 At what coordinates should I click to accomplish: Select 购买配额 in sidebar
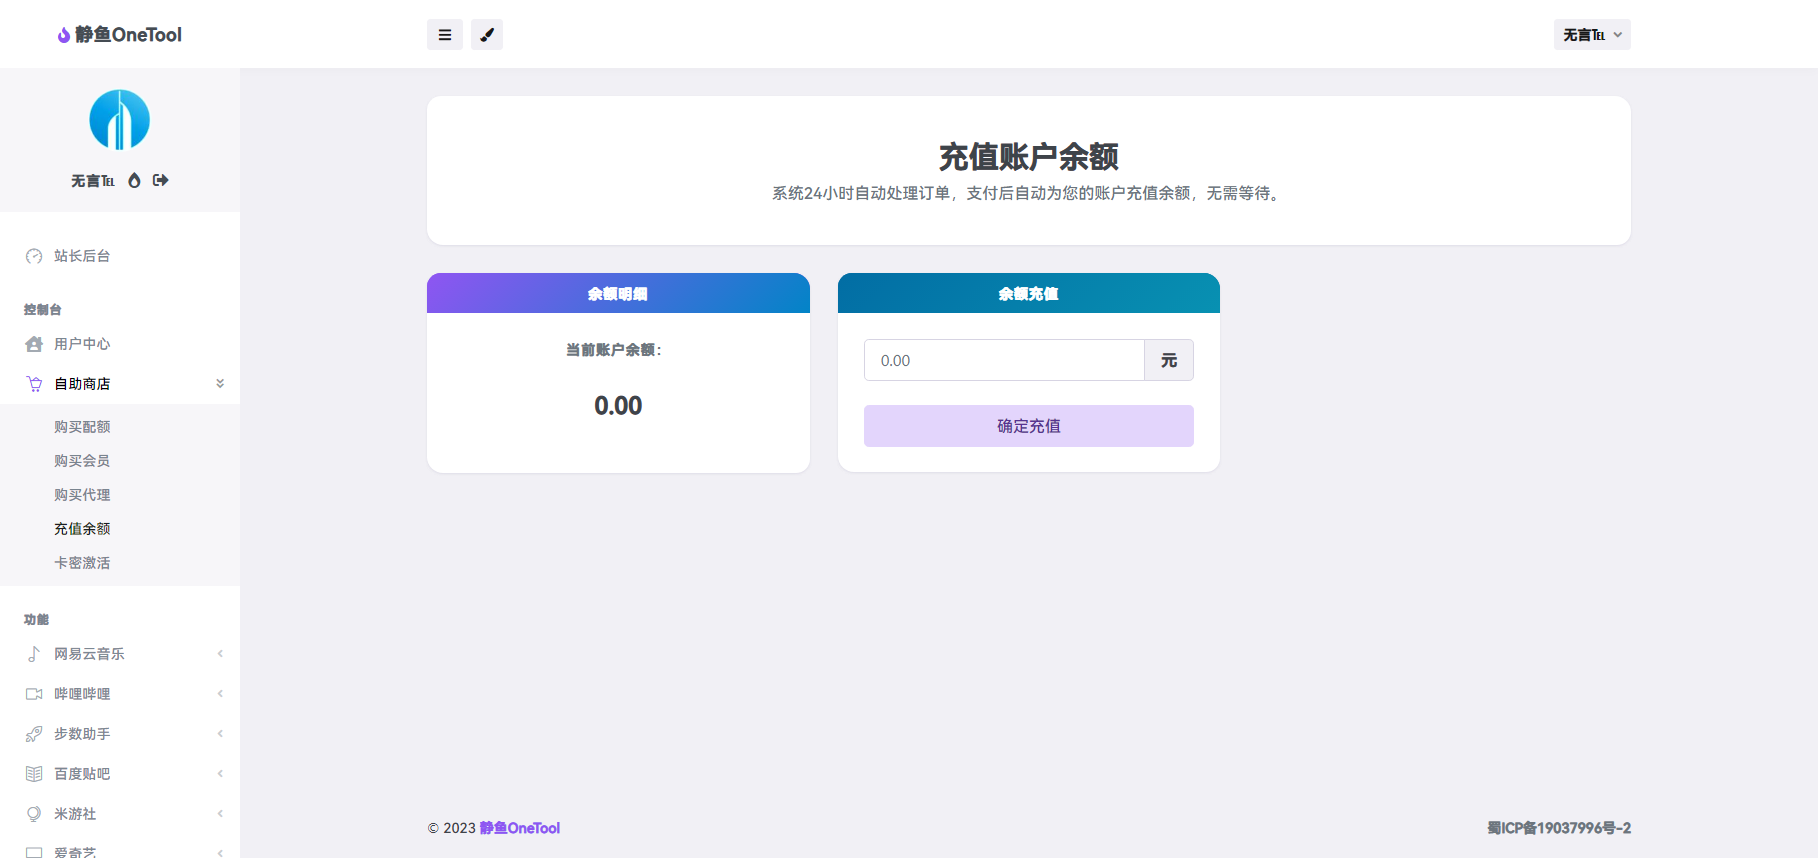point(82,427)
